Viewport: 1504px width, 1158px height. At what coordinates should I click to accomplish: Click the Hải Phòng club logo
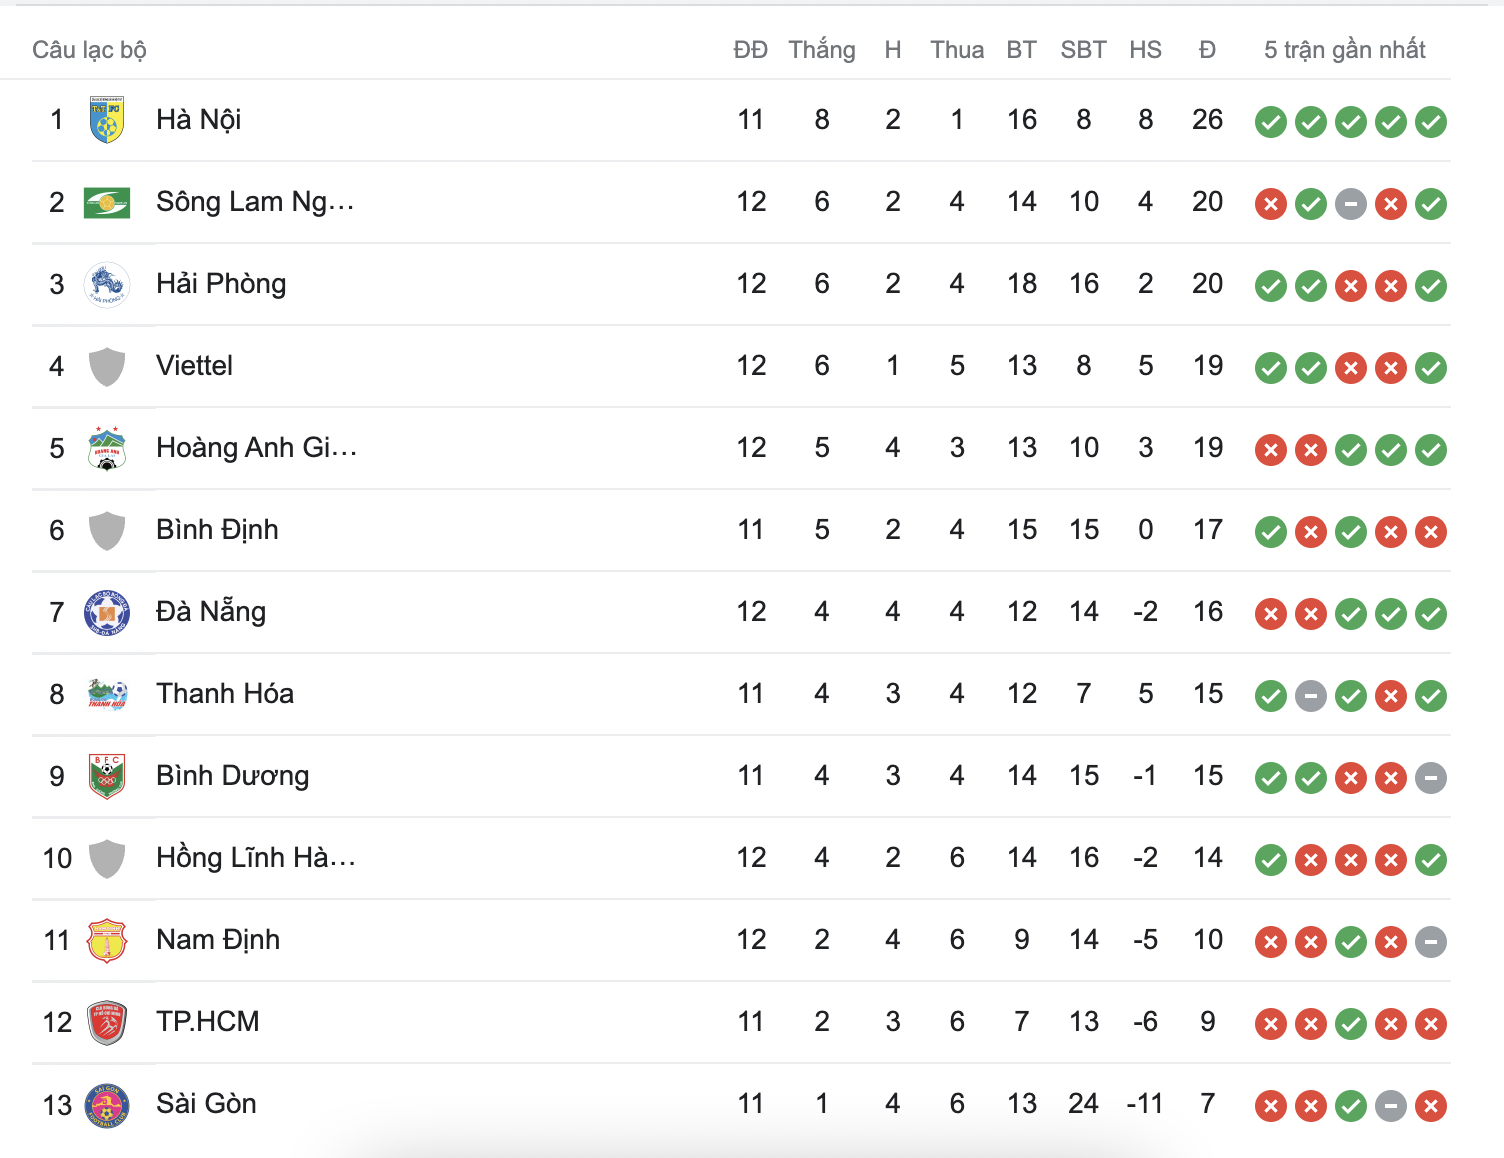click(107, 285)
